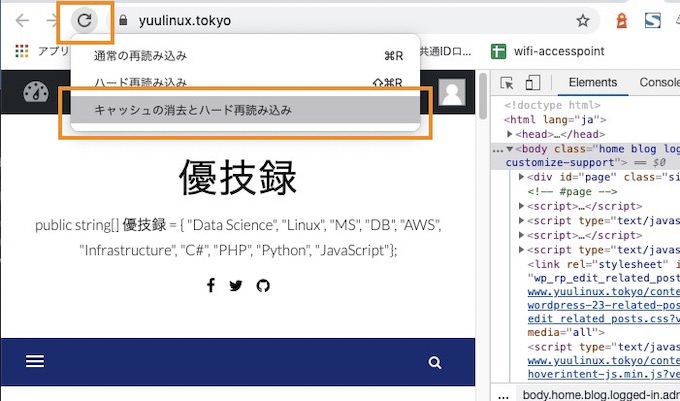Open the 共通ID bookmark
The height and width of the screenshot is (401, 680).
[x=445, y=51]
